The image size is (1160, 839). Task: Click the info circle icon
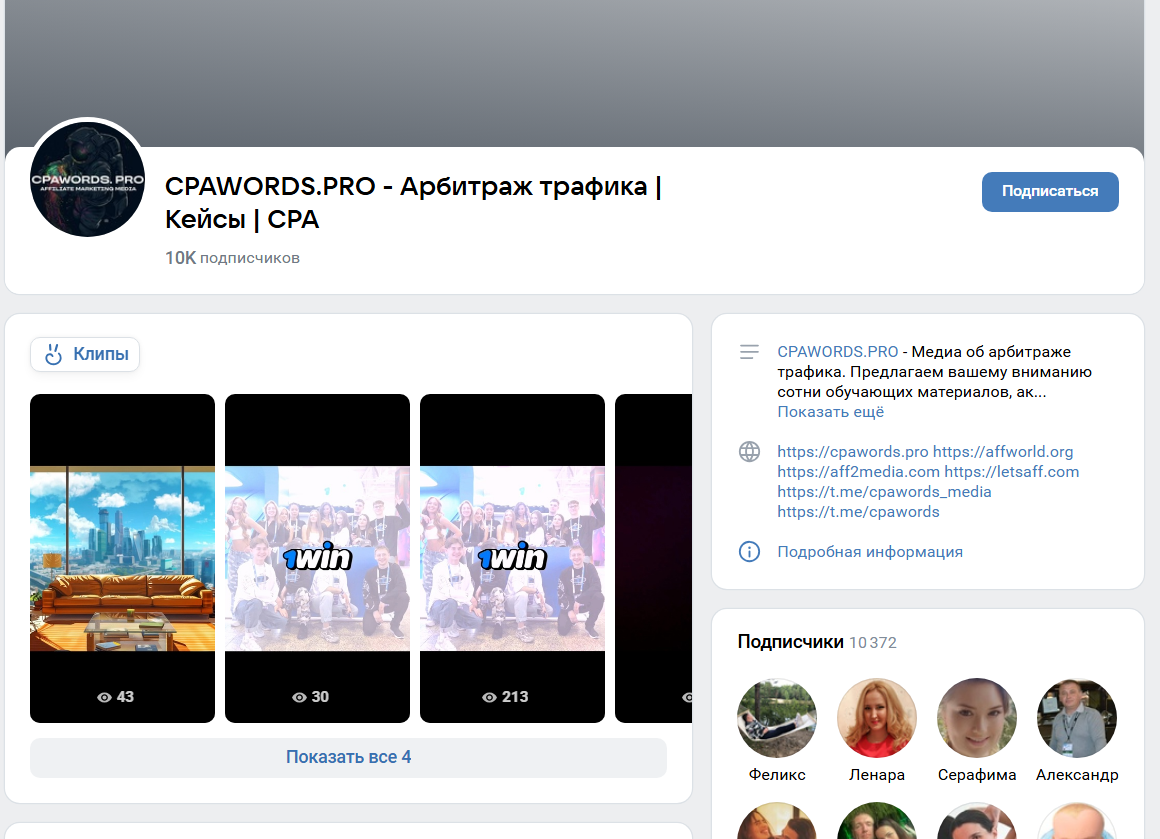coord(749,552)
